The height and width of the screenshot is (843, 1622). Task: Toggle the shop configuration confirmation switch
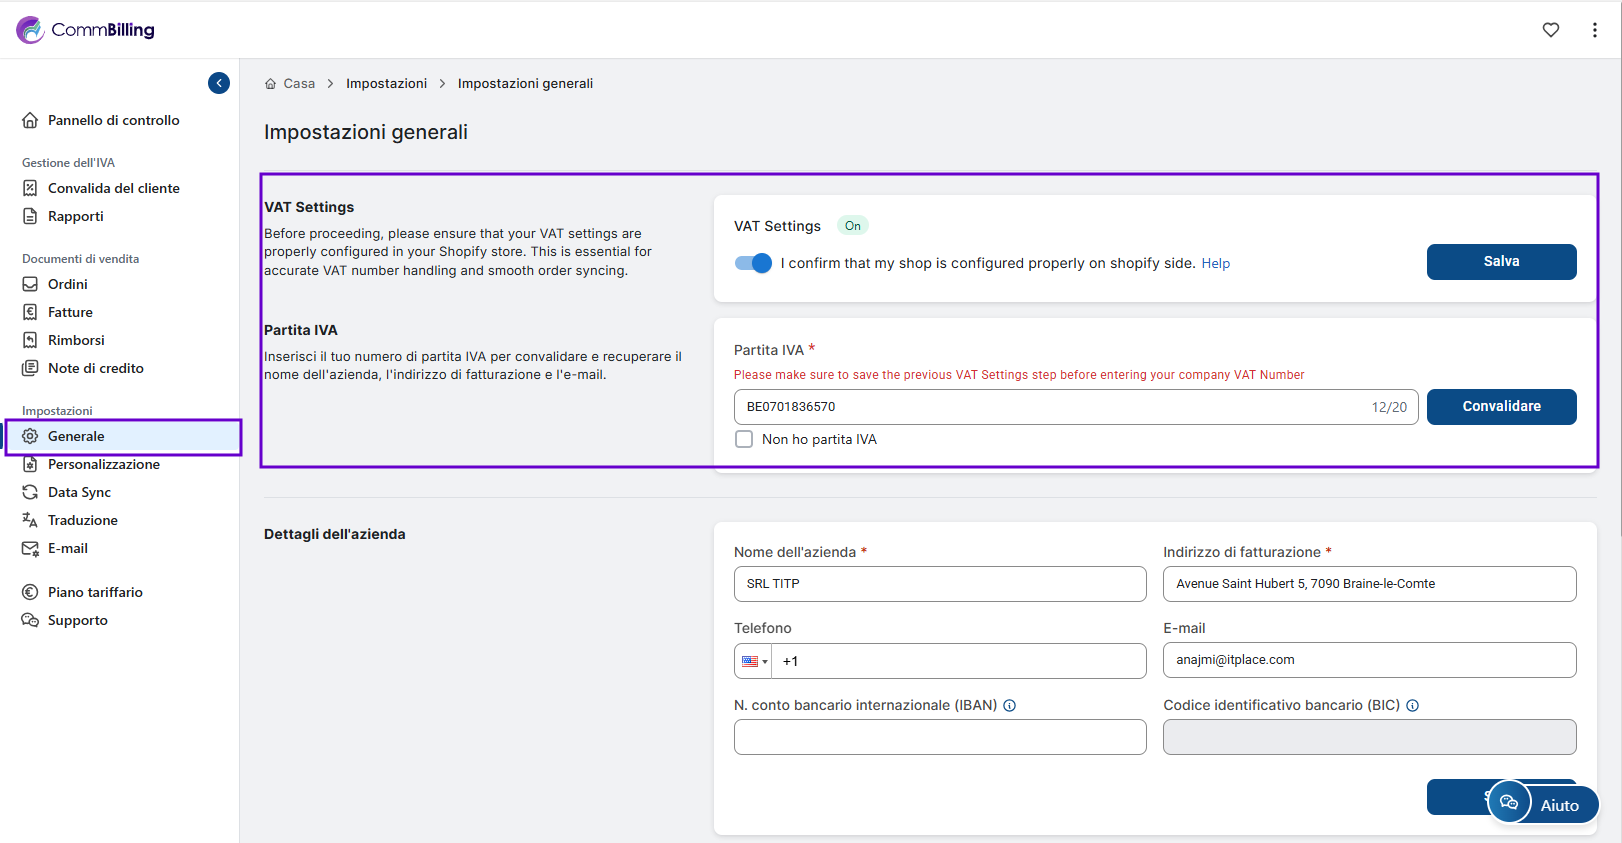[x=753, y=263]
